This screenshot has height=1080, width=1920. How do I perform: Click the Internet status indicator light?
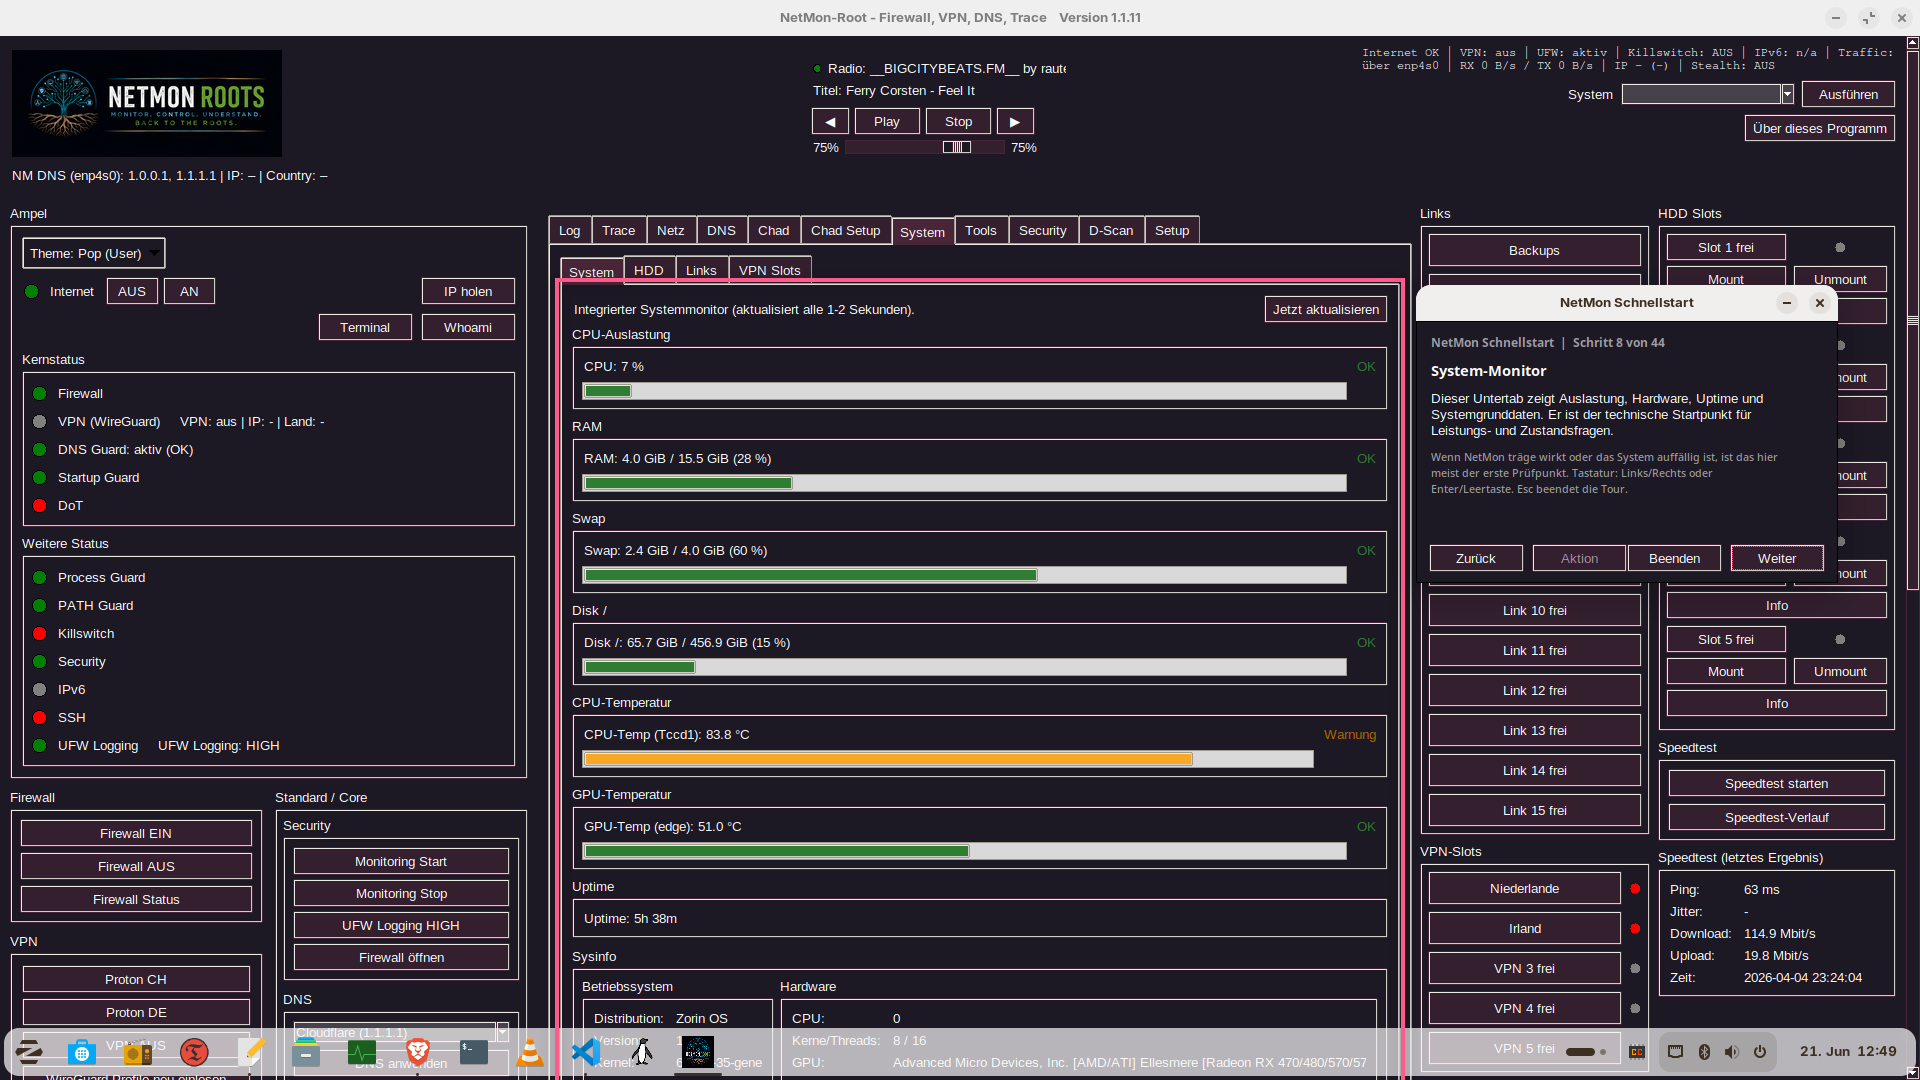coord(32,292)
